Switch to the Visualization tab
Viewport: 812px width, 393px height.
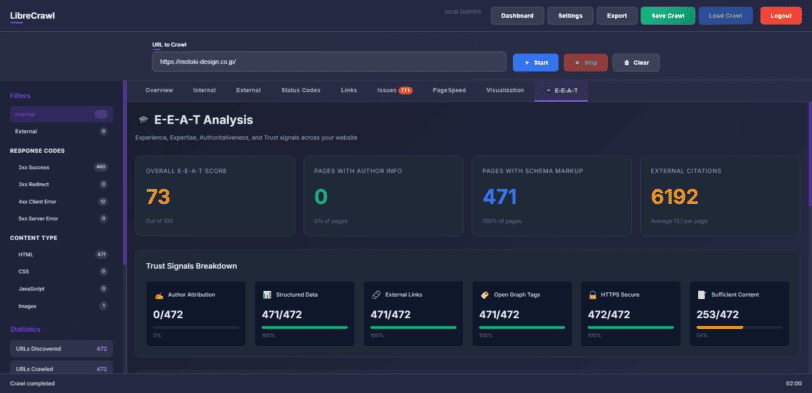point(505,90)
